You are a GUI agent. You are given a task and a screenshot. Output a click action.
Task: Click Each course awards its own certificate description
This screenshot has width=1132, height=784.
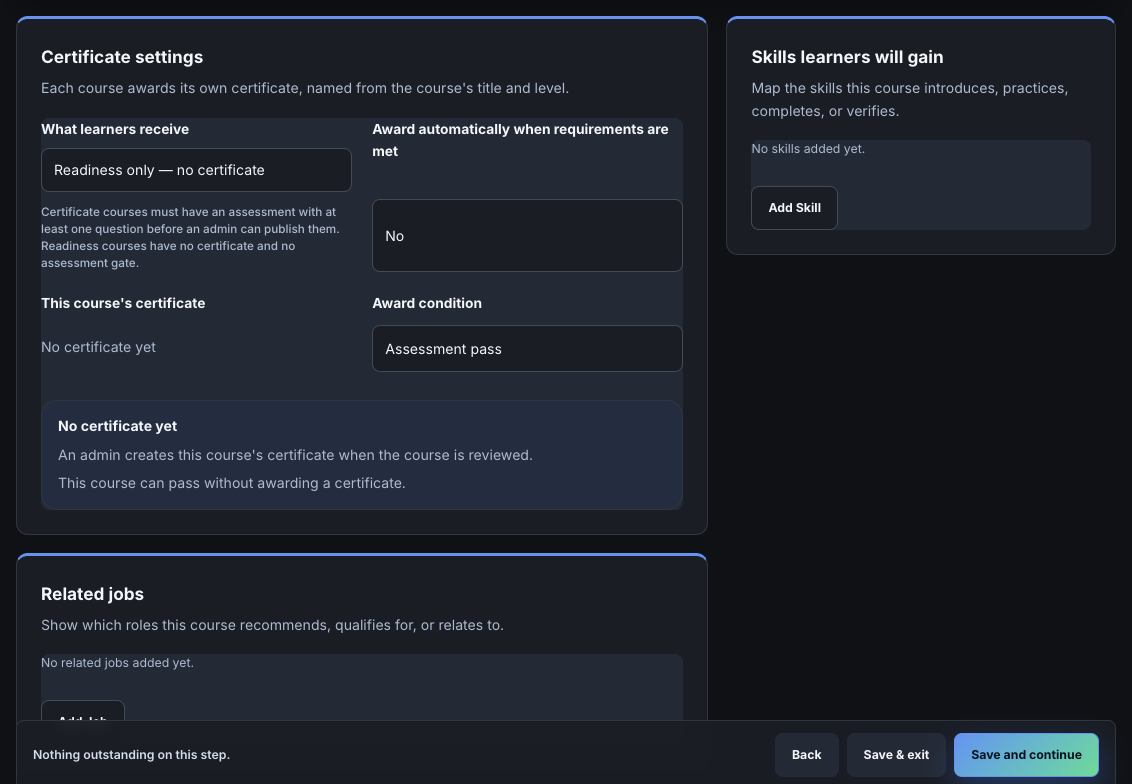(x=305, y=88)
